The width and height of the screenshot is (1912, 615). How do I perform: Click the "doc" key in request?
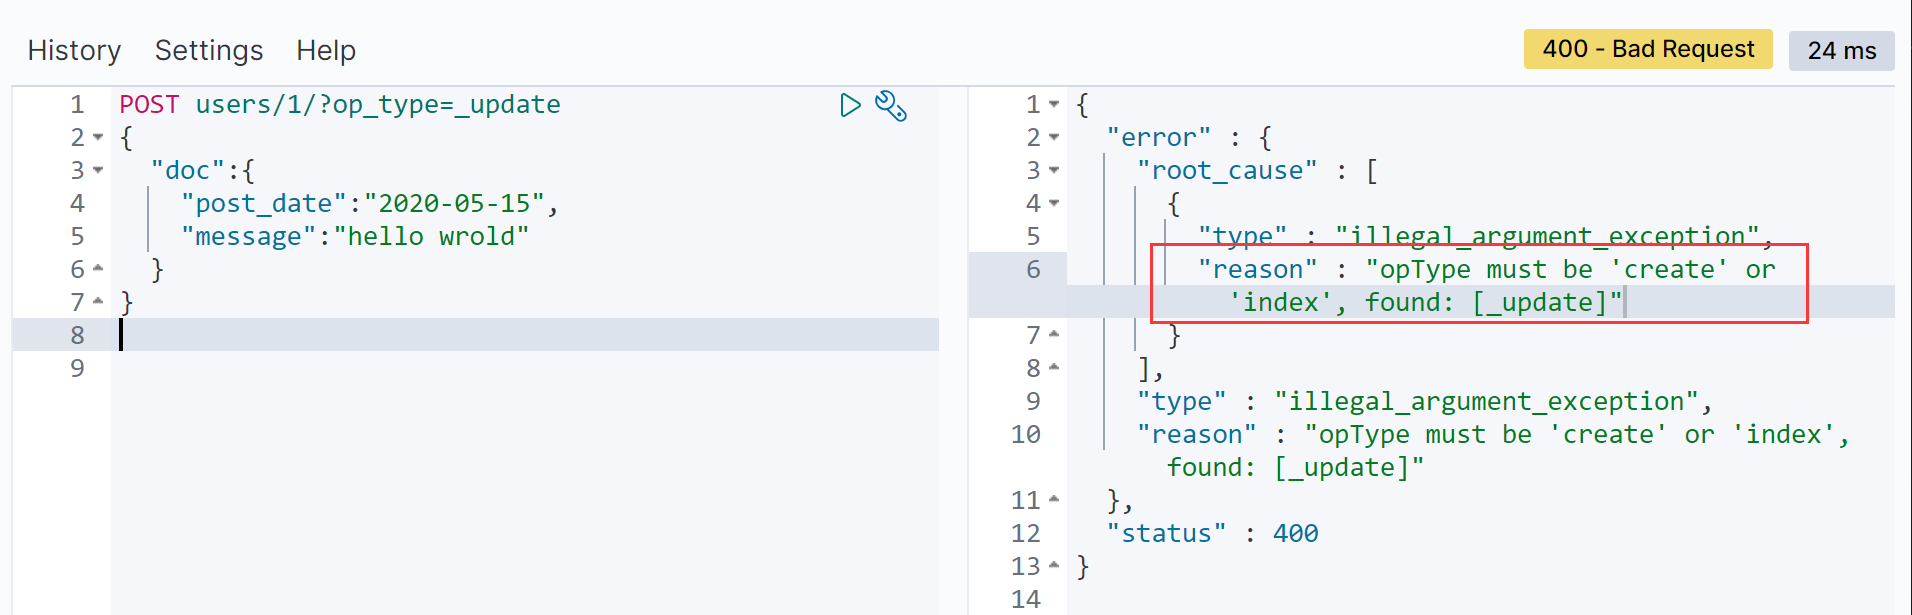click(x=188, y=170)
